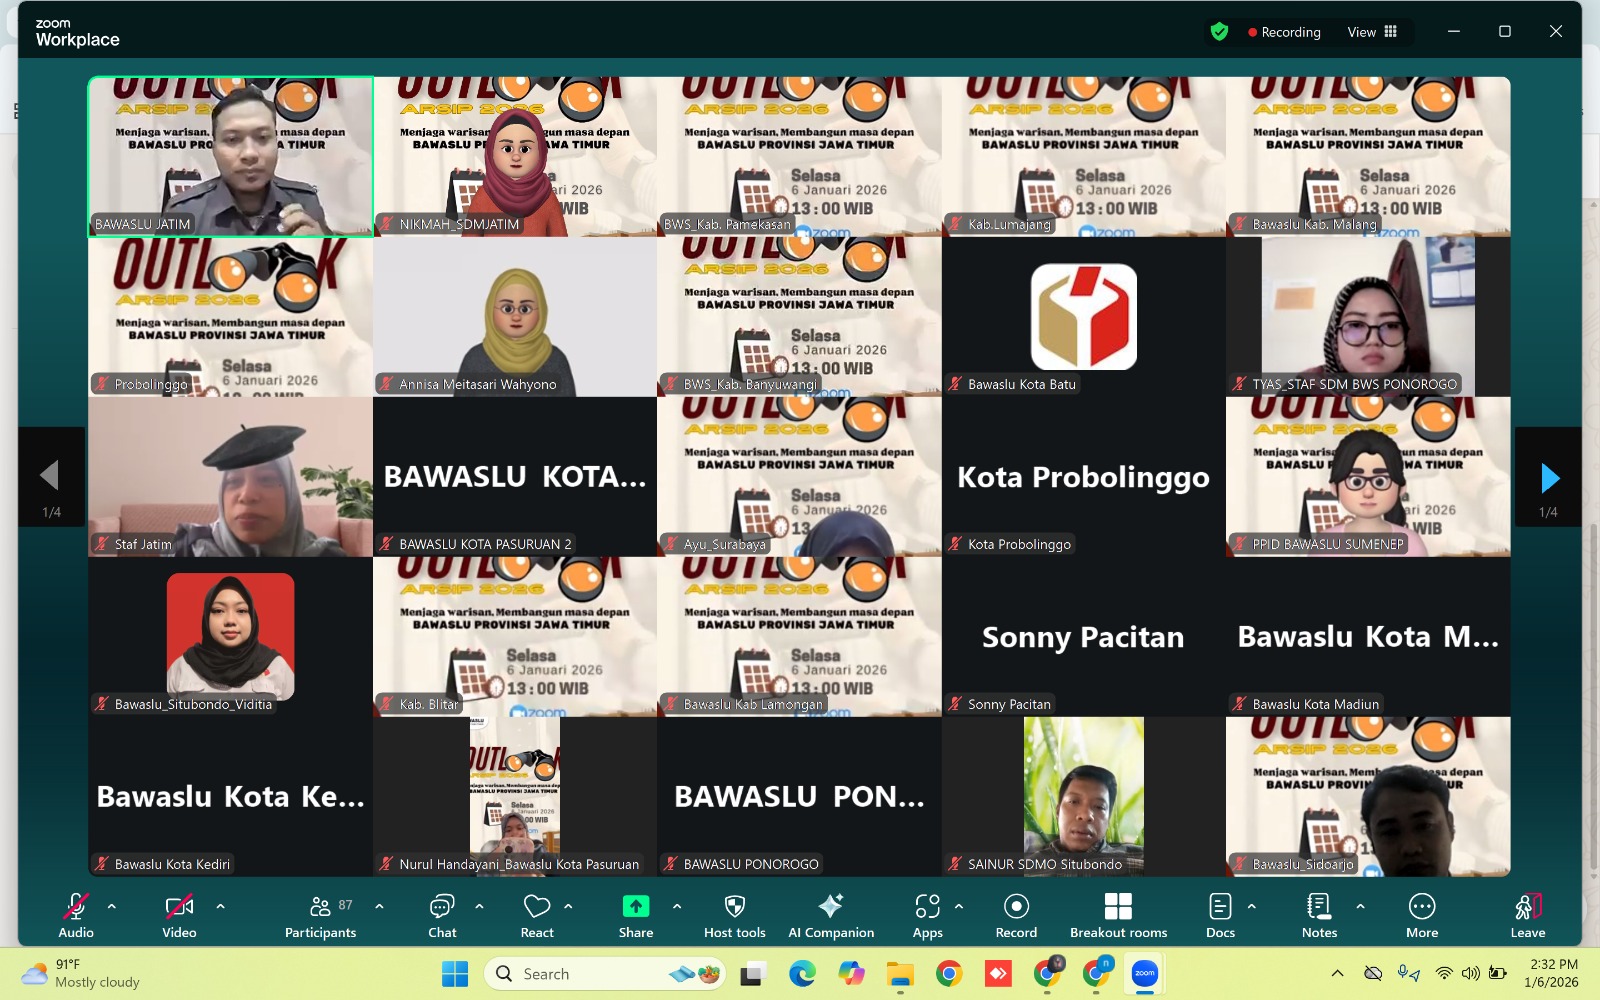
Task: Start your video camera
Action: pyautogui.click(x=179, y=912)
